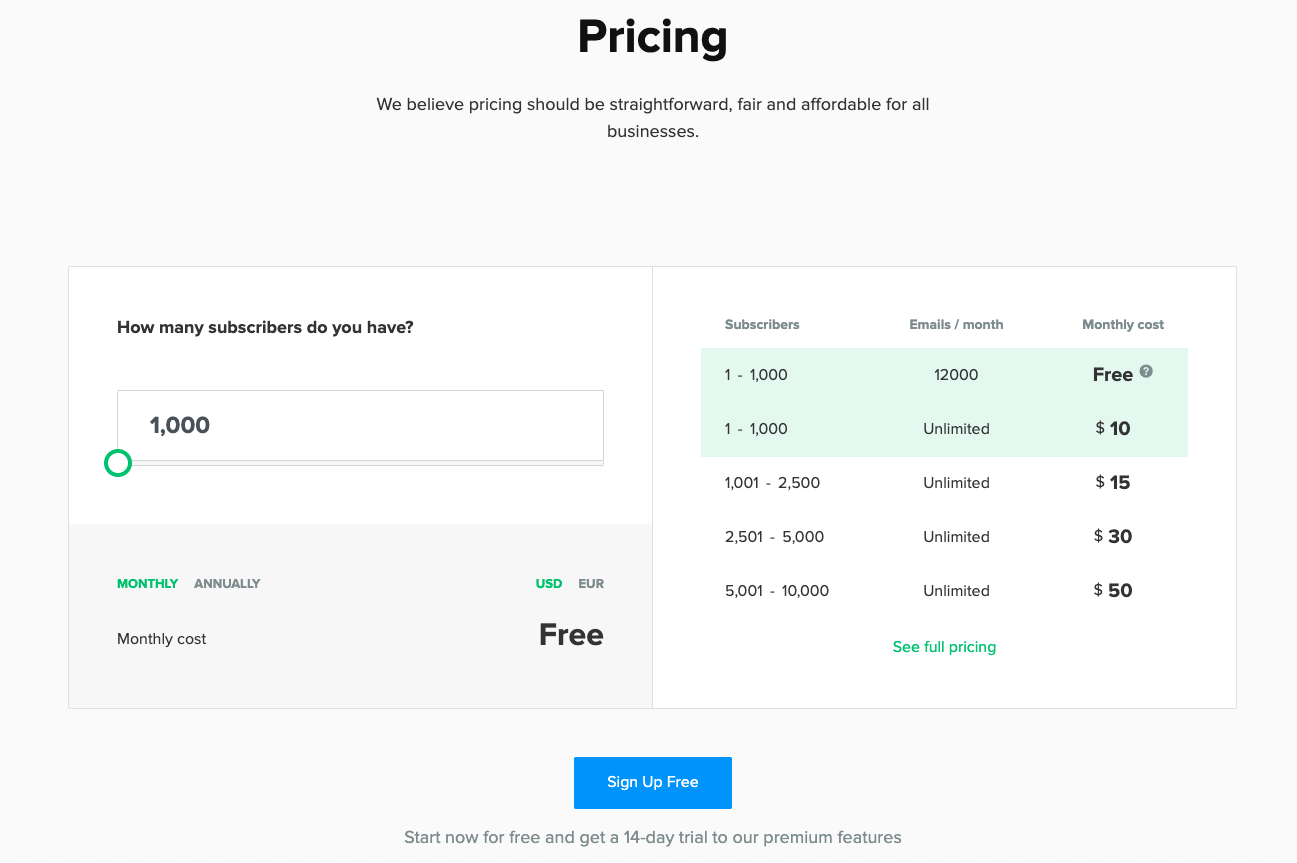1297x863 pixels.
Task: Click the Pricing page heading
Action: pos(652,37)
